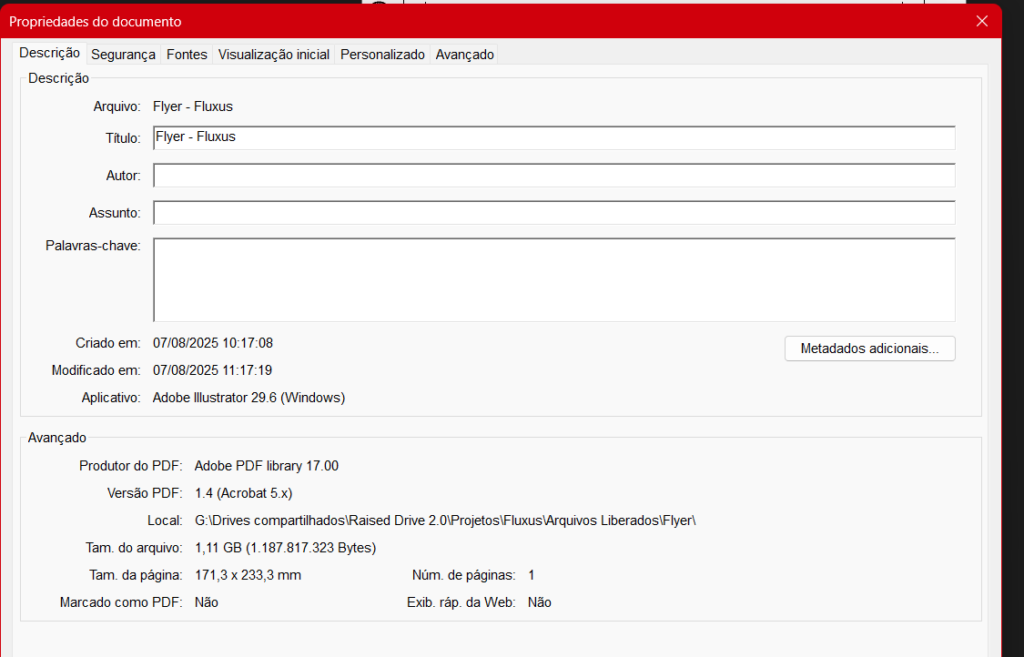1024x657 pixels.
Task: Select the Descrição tab
Action: pos(49,54)
